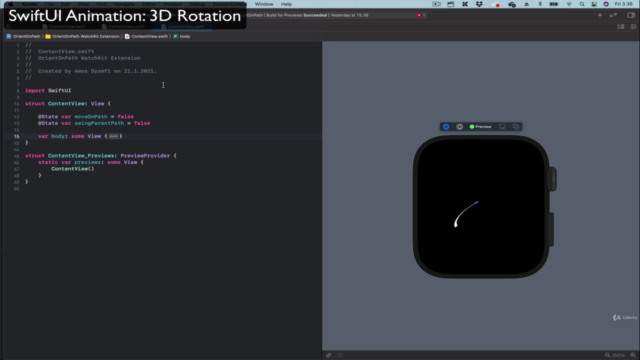
Task: Click the clapperboard menu bar icon
Action: (x=451, y=4)
